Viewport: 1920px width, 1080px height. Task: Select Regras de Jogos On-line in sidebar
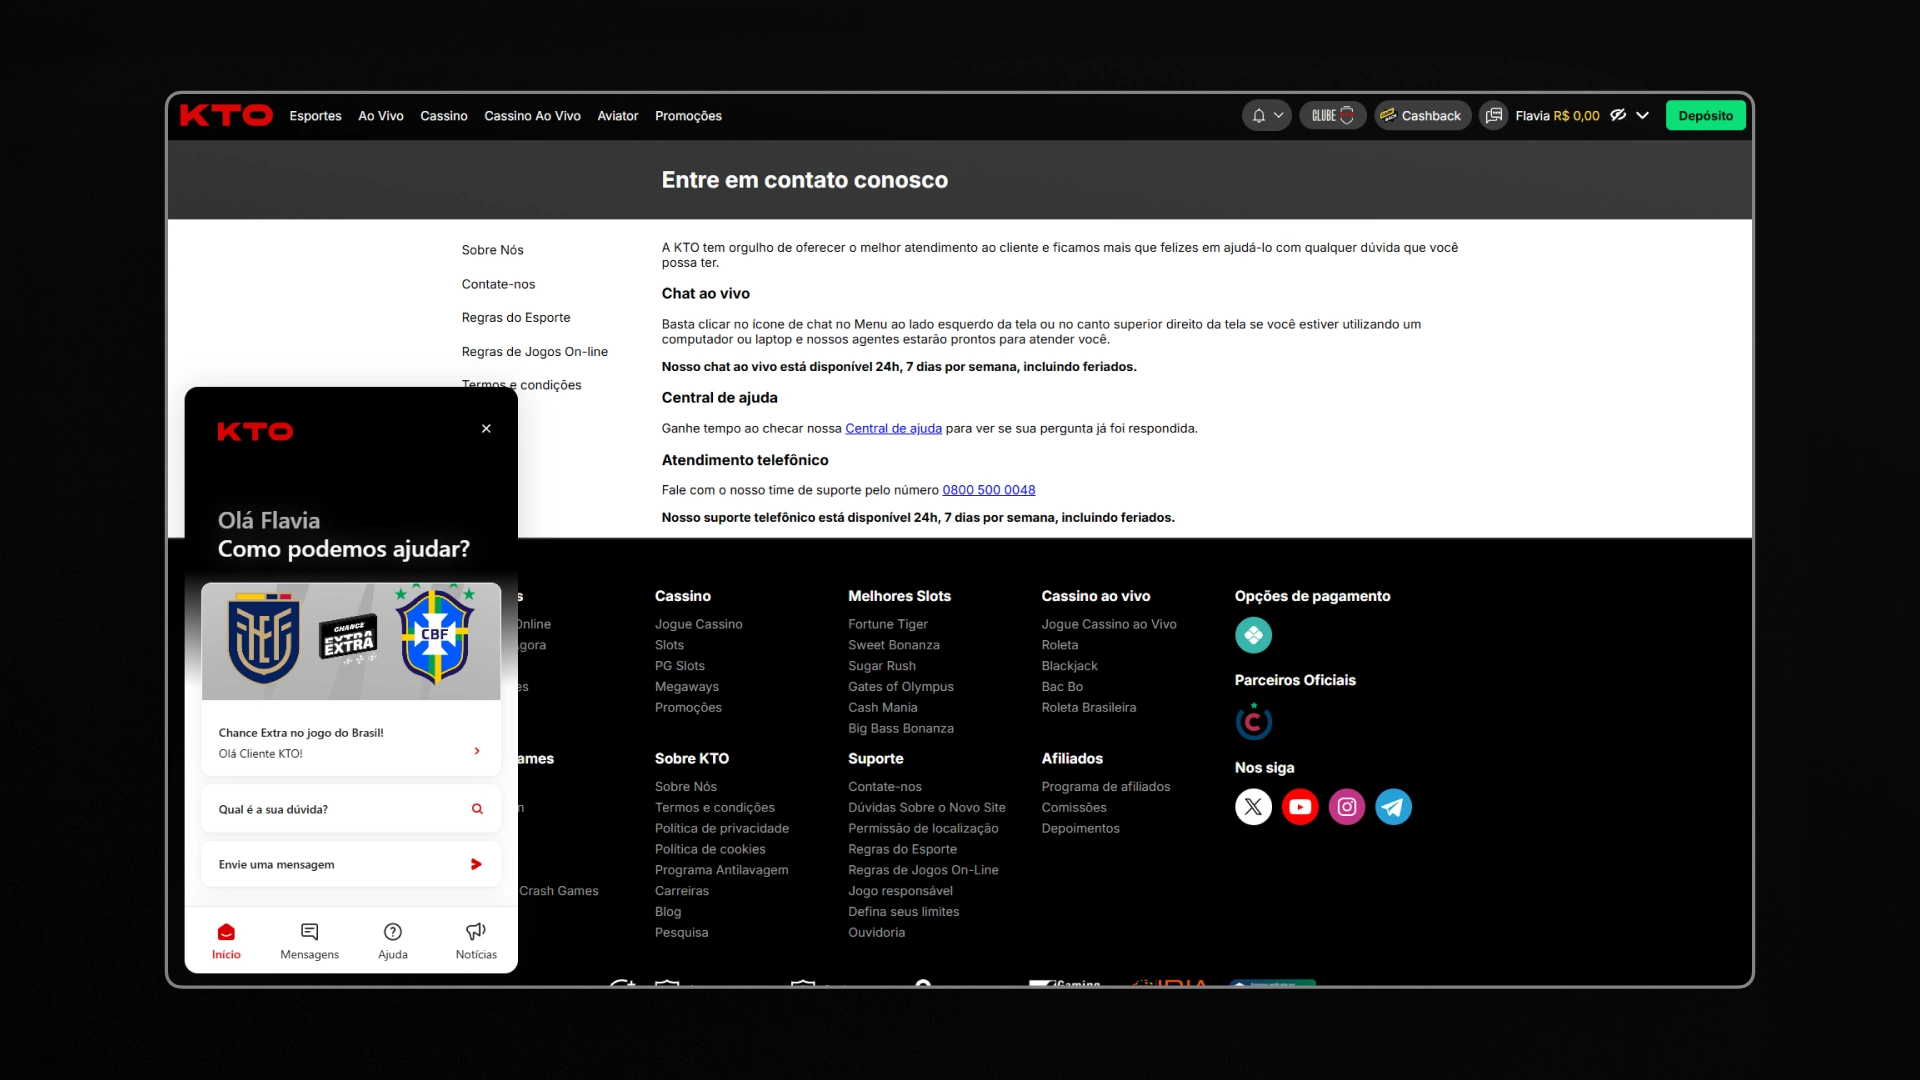[534, 352]
